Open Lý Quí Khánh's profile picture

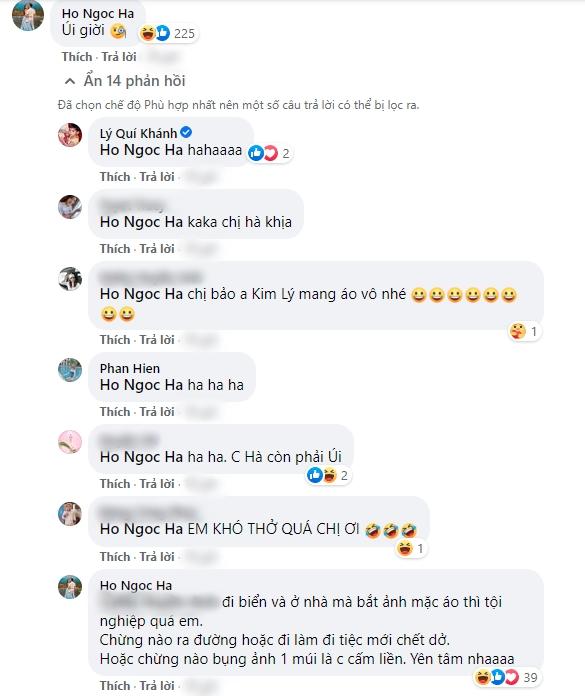70,134
